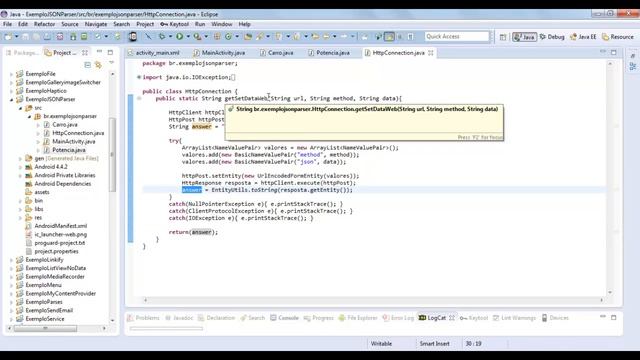This screenshot has height=360, width=640.
Task: Click the Open Perspective icon
Action: 503,37
